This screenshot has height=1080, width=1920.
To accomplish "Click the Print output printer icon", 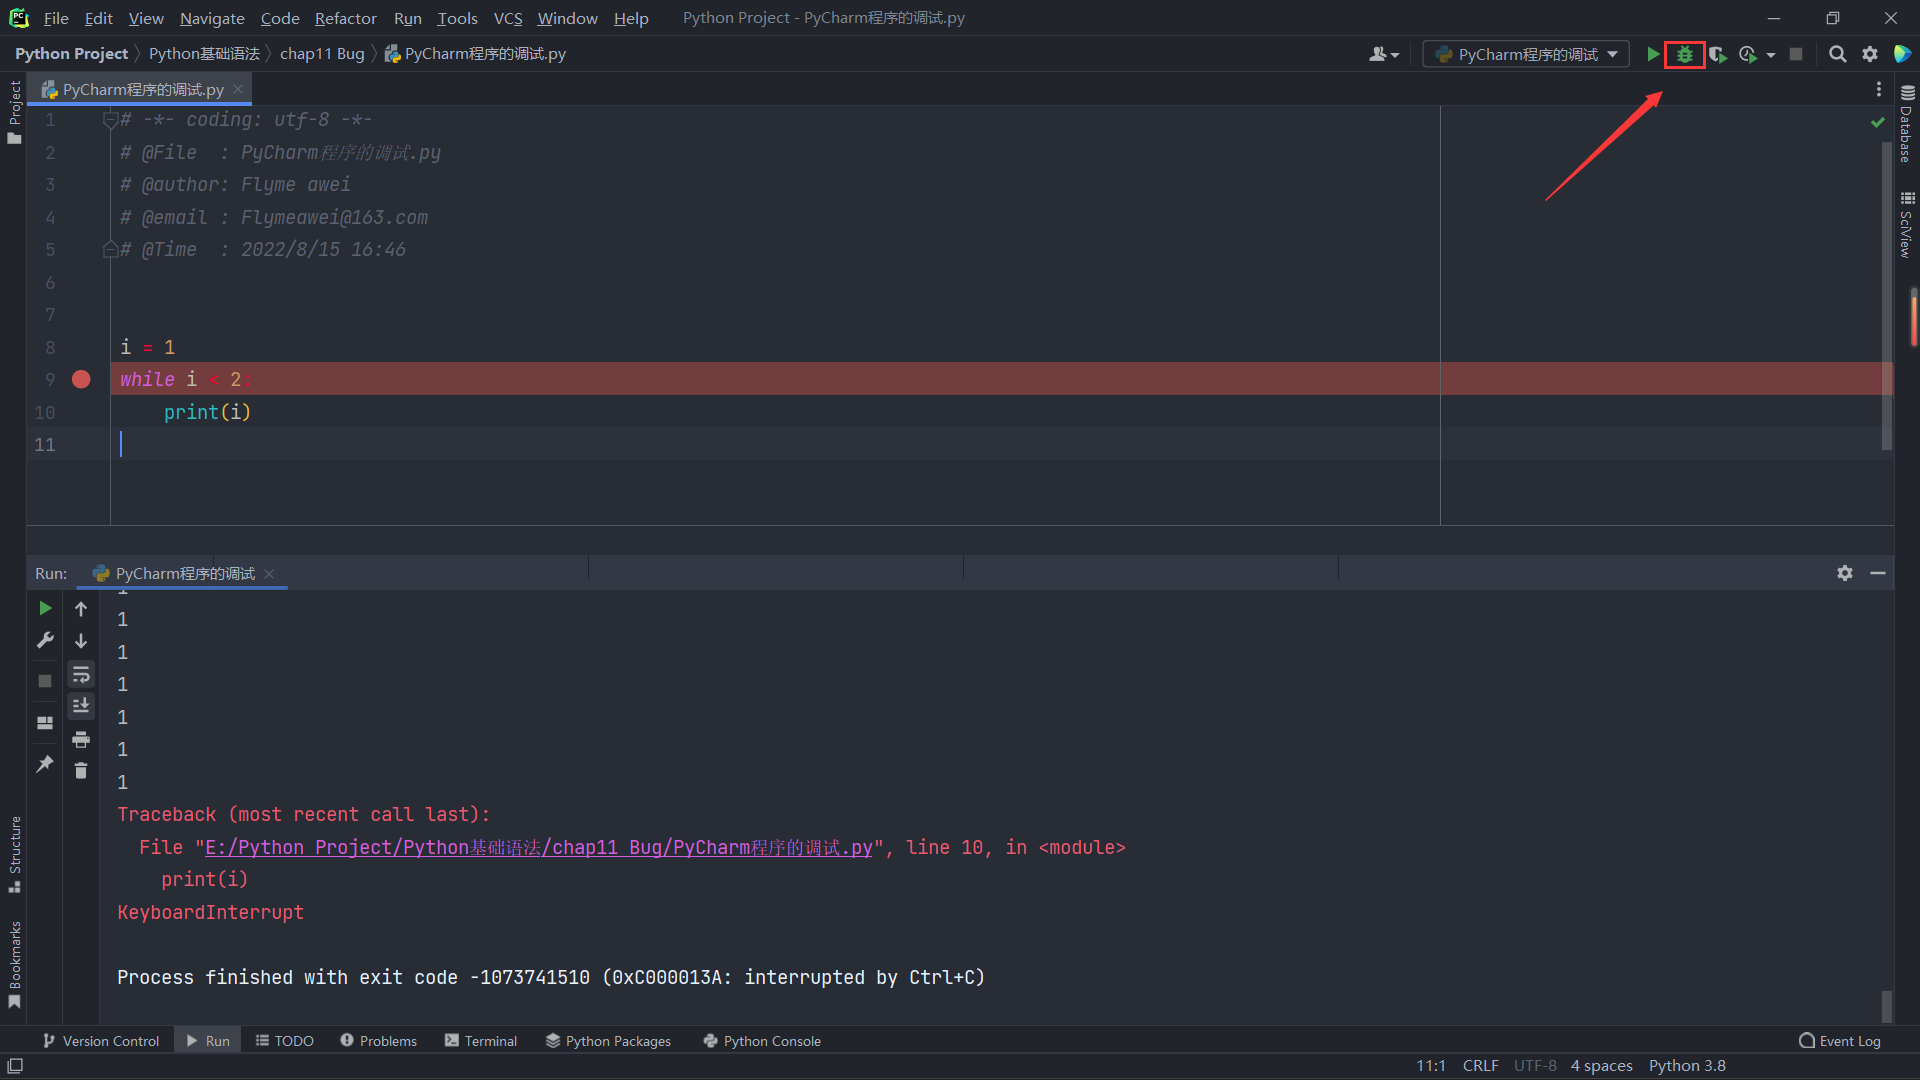I will coord(81,740).
